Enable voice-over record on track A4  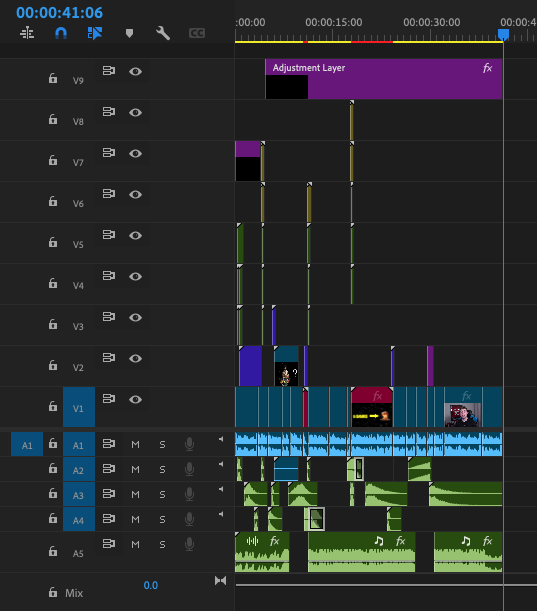coord(189,519)
